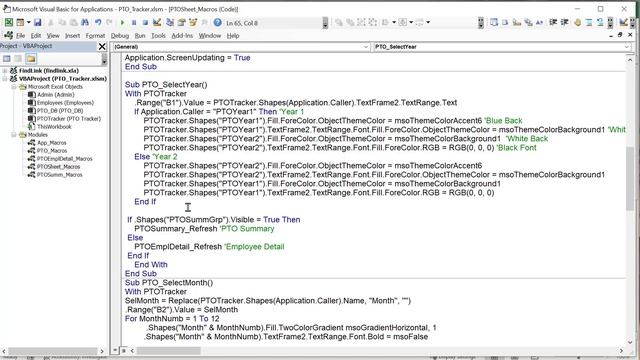Click the Parameter Info icon

click(x=528, y=22)
